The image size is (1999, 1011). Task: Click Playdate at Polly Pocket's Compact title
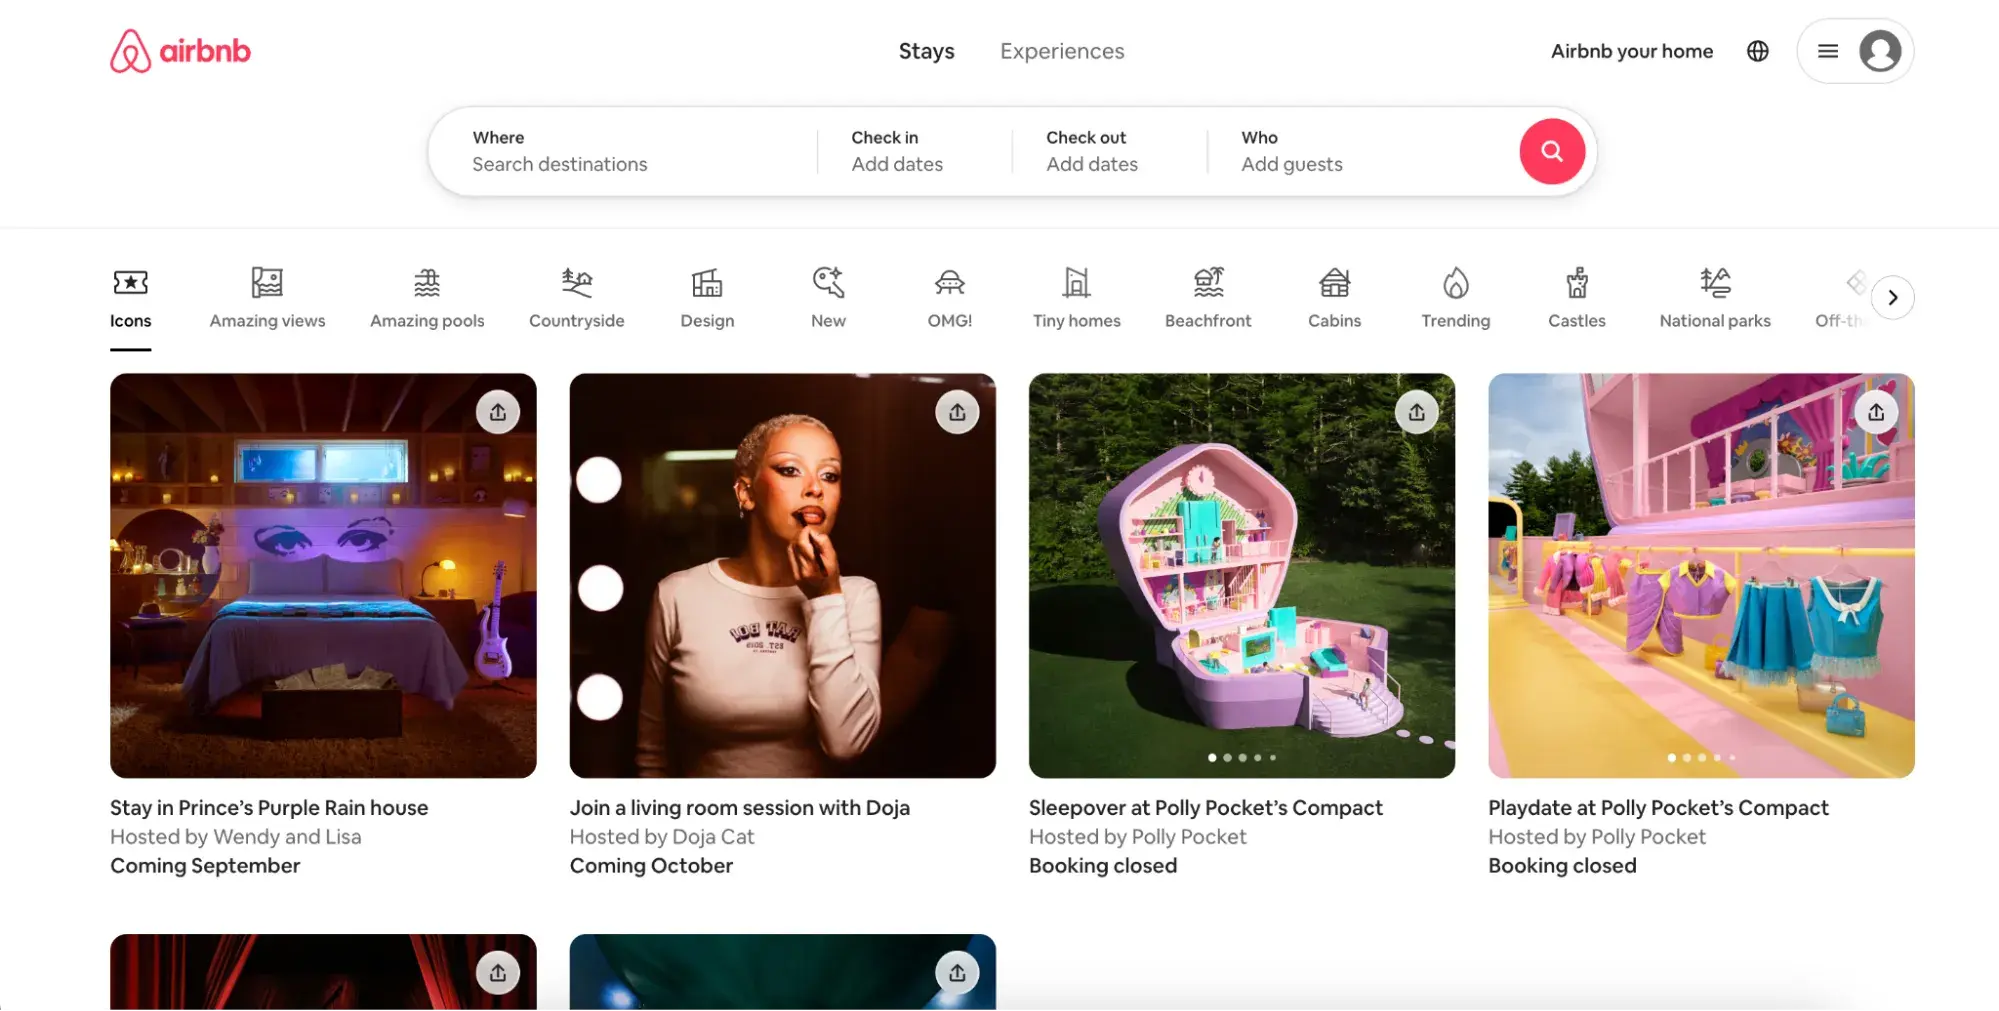tap(1658, 808)
